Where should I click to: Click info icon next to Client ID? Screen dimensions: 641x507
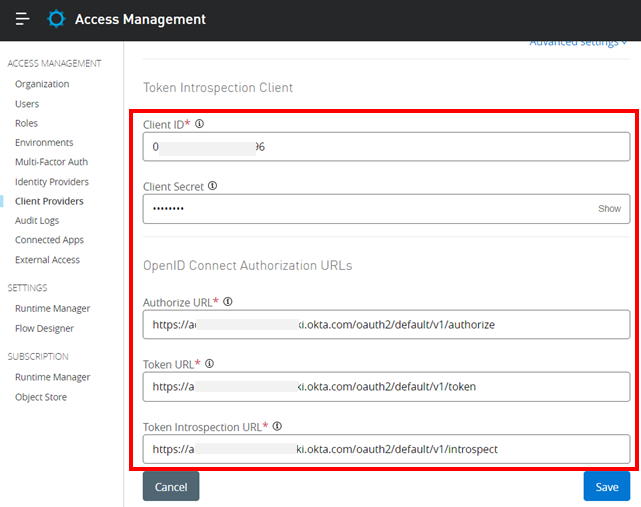coord(199,124)
